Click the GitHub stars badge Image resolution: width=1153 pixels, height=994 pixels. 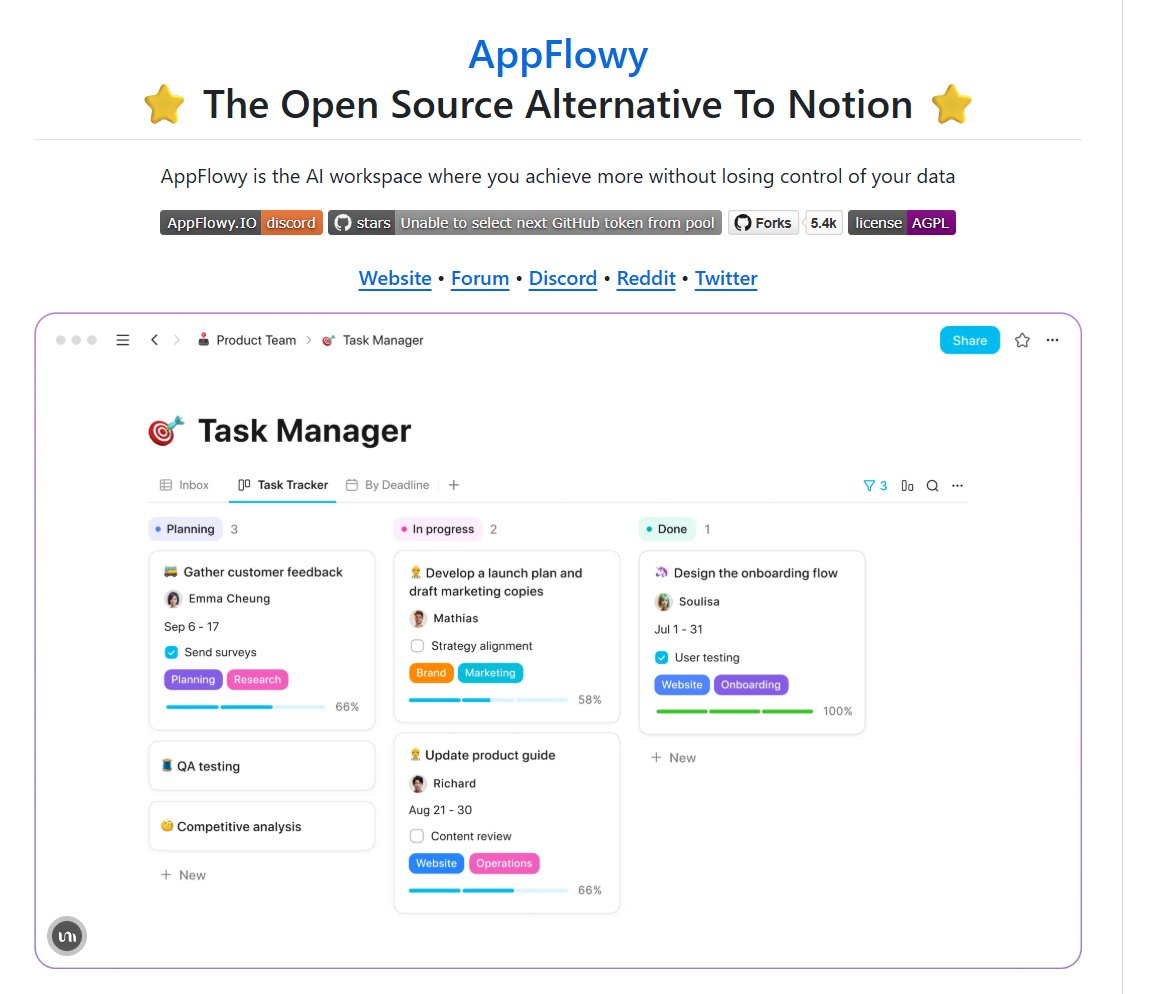pyautogui.click(x=525, y=223)
